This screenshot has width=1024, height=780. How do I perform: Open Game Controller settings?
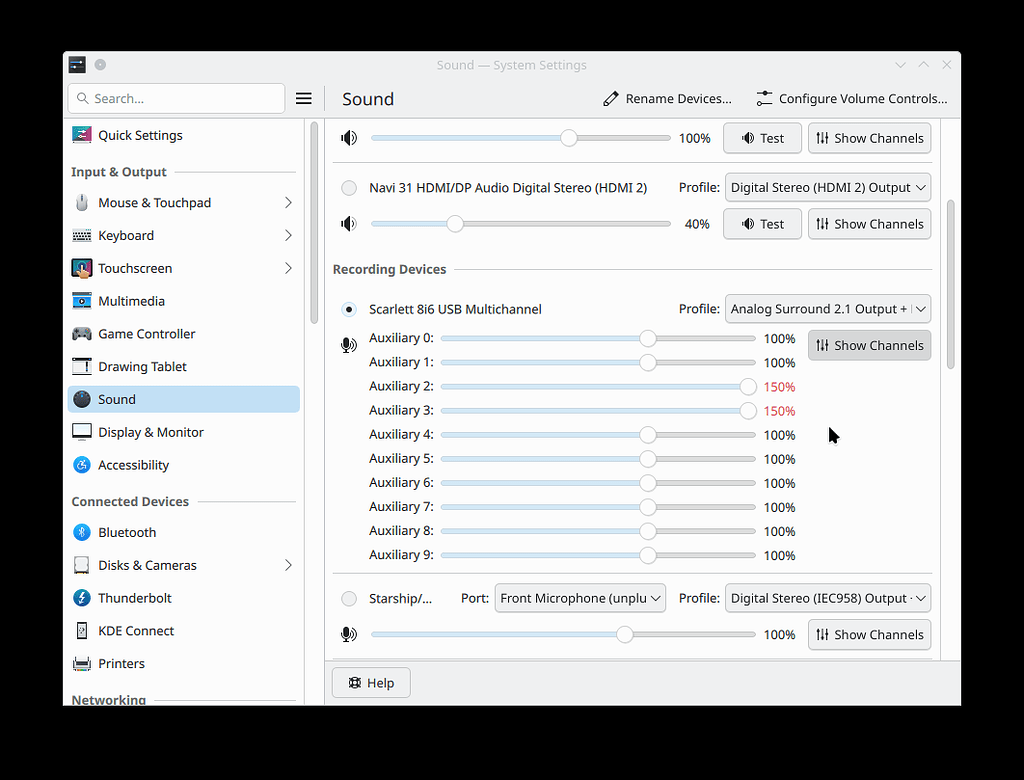point(81,333)
